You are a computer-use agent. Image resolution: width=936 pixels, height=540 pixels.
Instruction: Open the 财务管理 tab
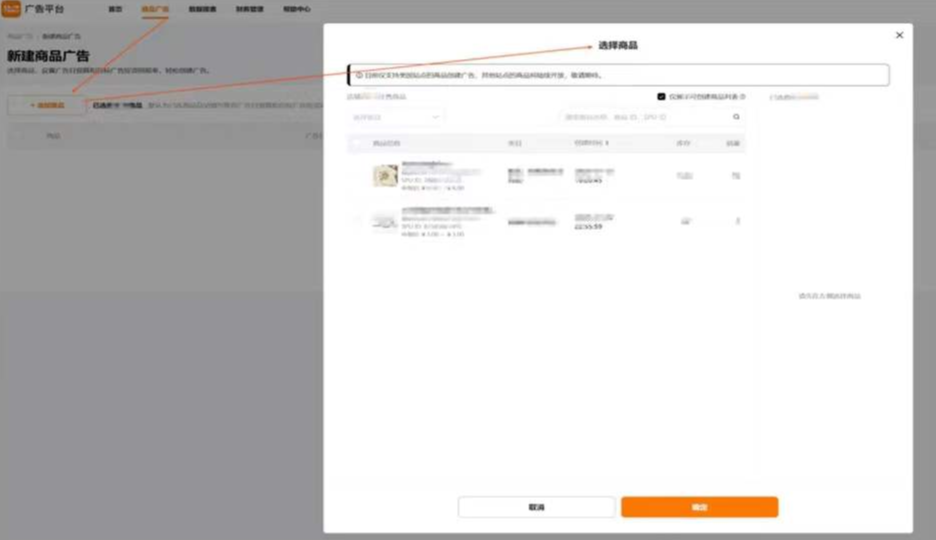[250, 9]
